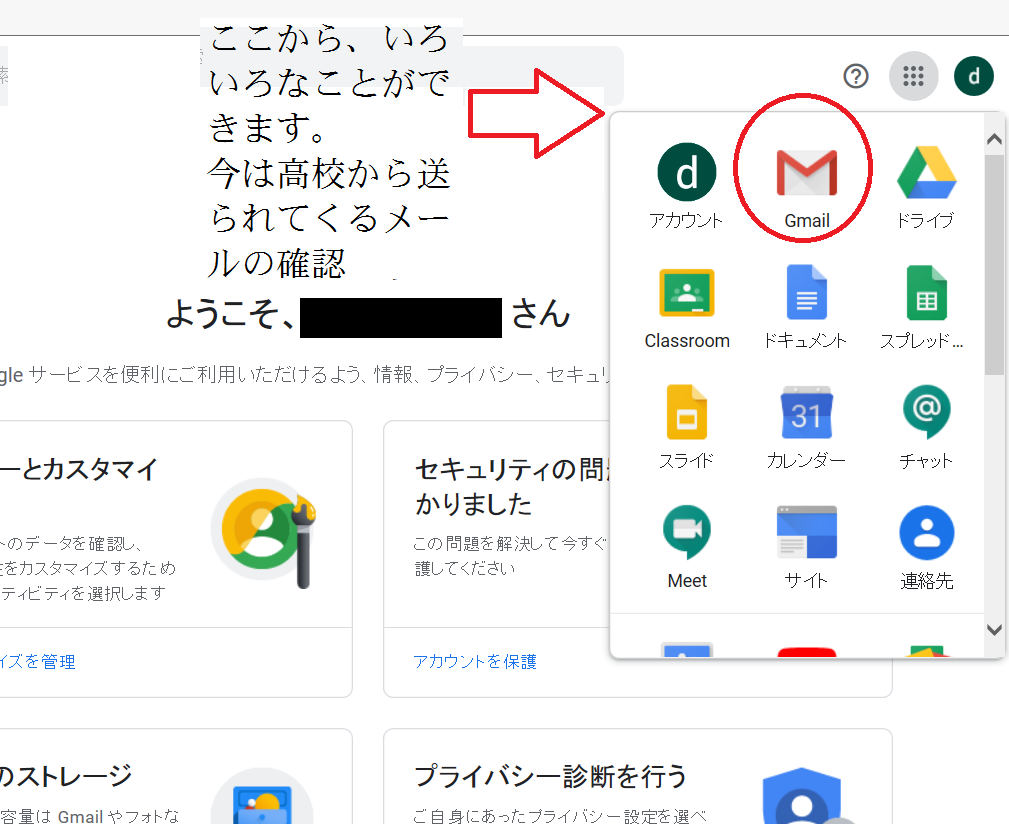Viewport: 1009px width, 825px height.
Task: Open the account avatar at top right
Action: coord(974,76)
